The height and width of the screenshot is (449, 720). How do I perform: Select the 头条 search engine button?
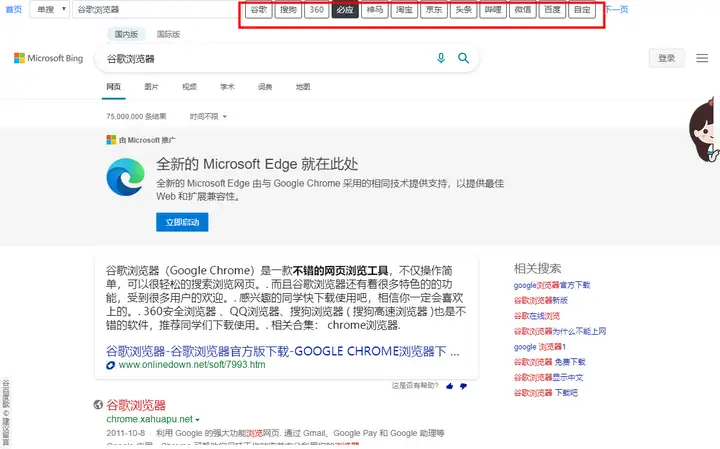463,10
